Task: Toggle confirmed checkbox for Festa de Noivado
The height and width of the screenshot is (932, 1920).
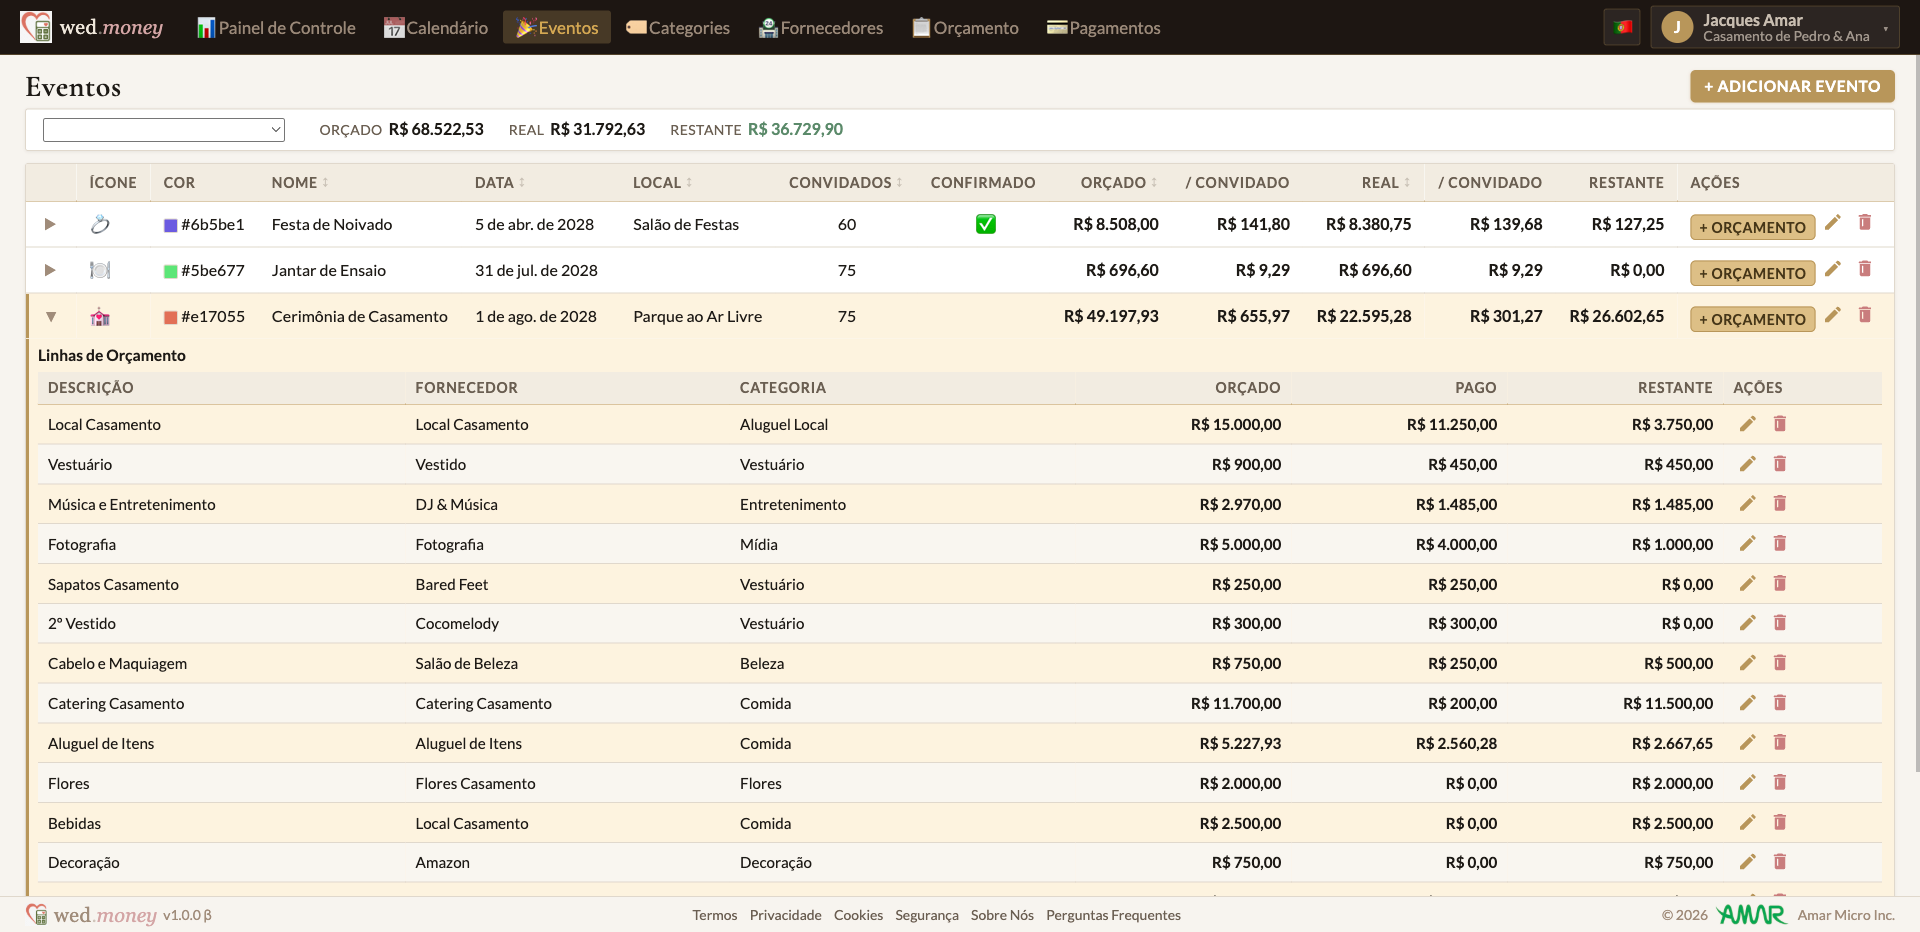Action: pyautogui.click(x=985, y=224)
